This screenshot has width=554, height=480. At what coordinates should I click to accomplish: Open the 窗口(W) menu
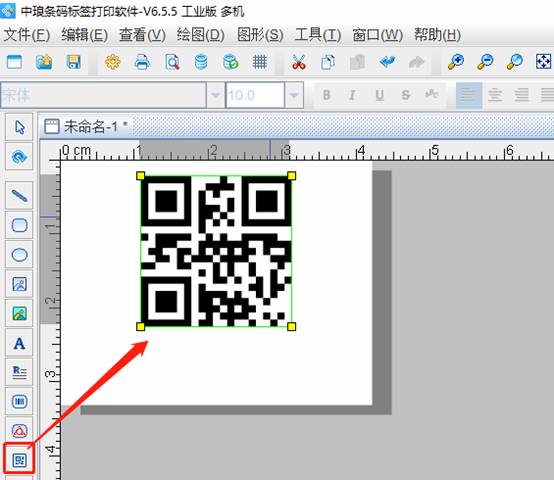(x=377, y=35)
